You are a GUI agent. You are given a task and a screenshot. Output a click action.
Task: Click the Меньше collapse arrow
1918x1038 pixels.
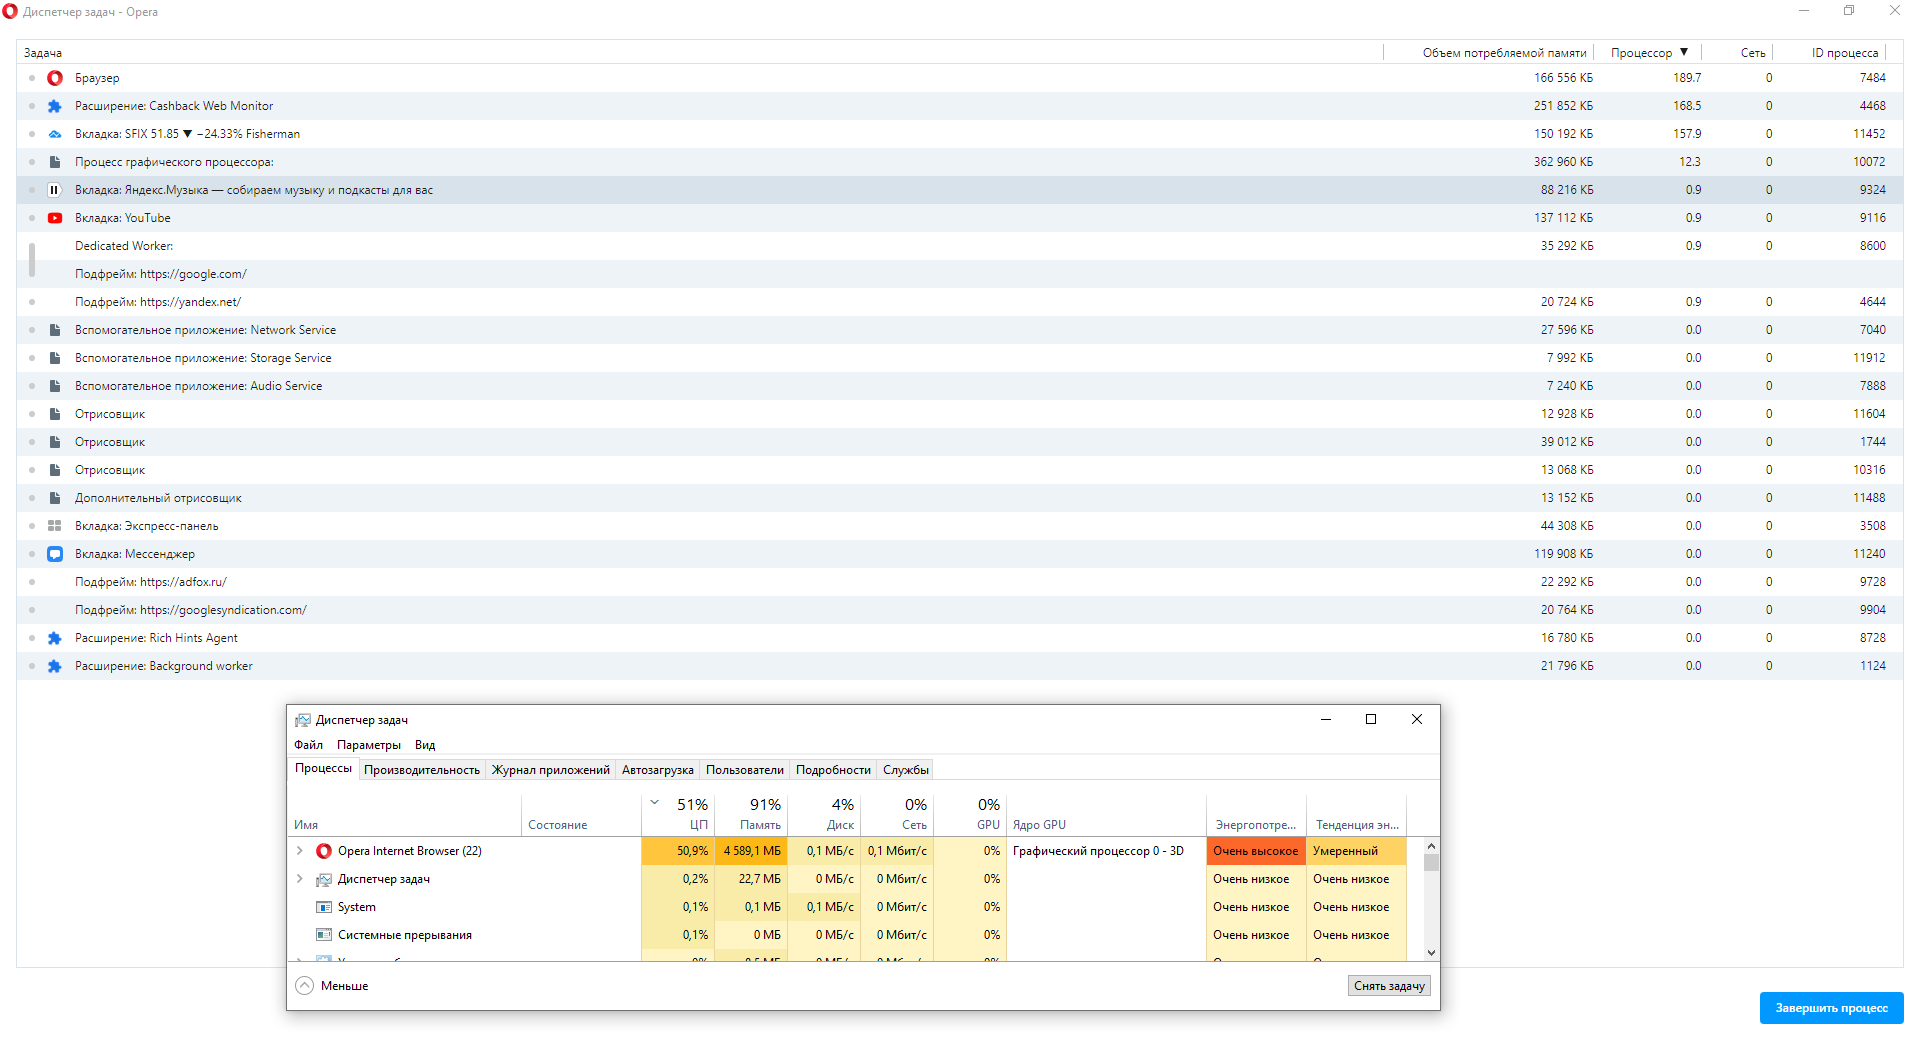point(304,986)
